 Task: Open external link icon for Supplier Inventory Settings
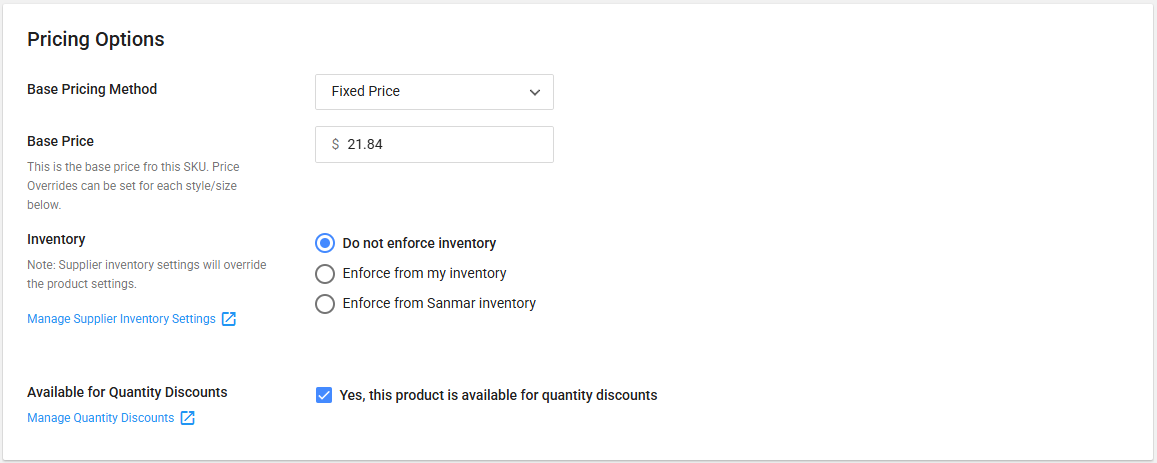[x=228, y=319]
